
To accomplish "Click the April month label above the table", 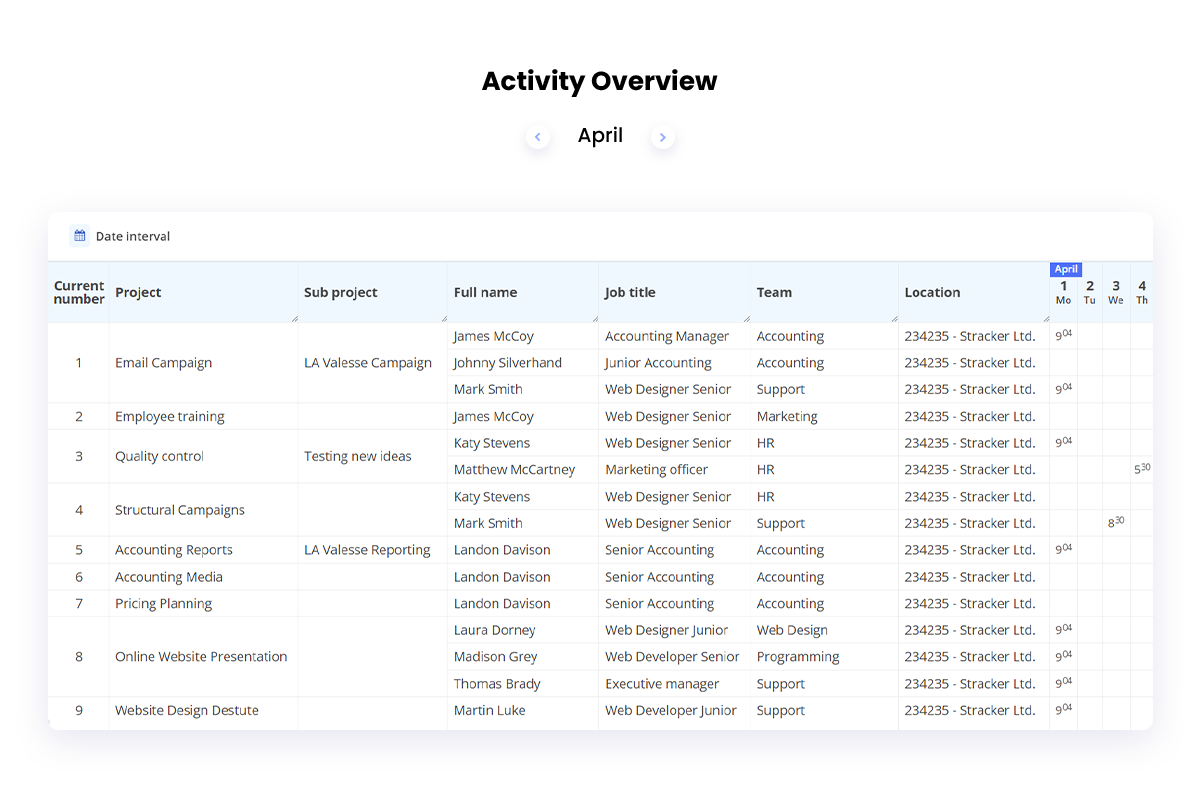I will [x=600, y=135].
